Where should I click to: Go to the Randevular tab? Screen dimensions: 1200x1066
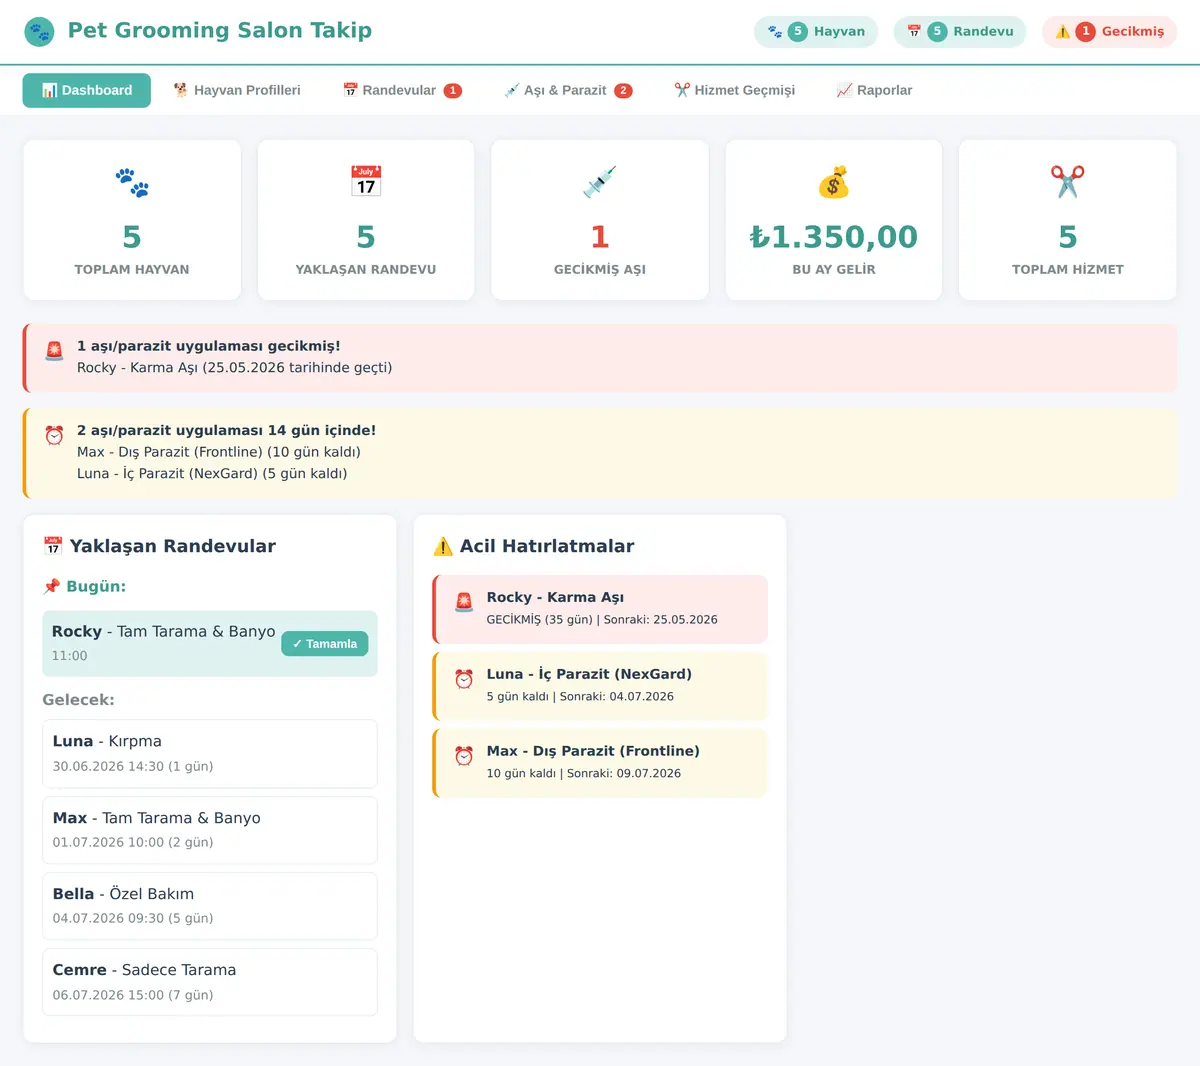tap(402, 90)
